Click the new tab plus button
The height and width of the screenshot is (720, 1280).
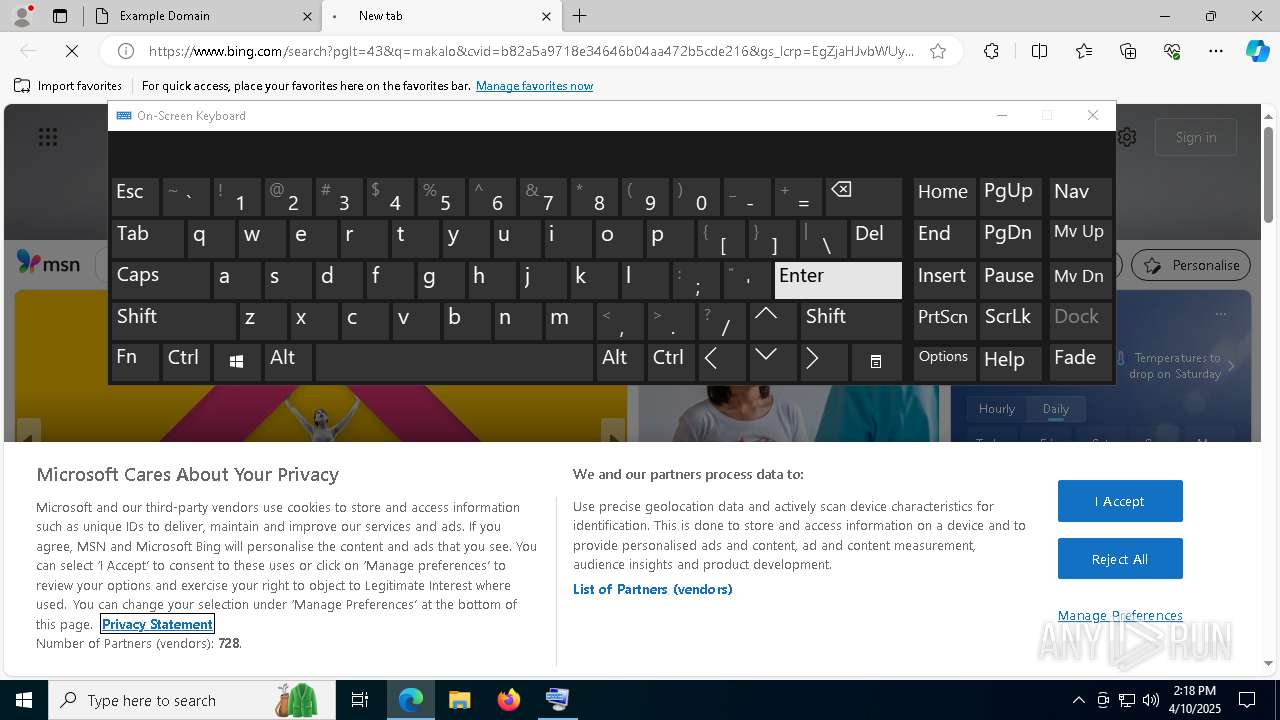pyautogui.click(x=580, y=16)
